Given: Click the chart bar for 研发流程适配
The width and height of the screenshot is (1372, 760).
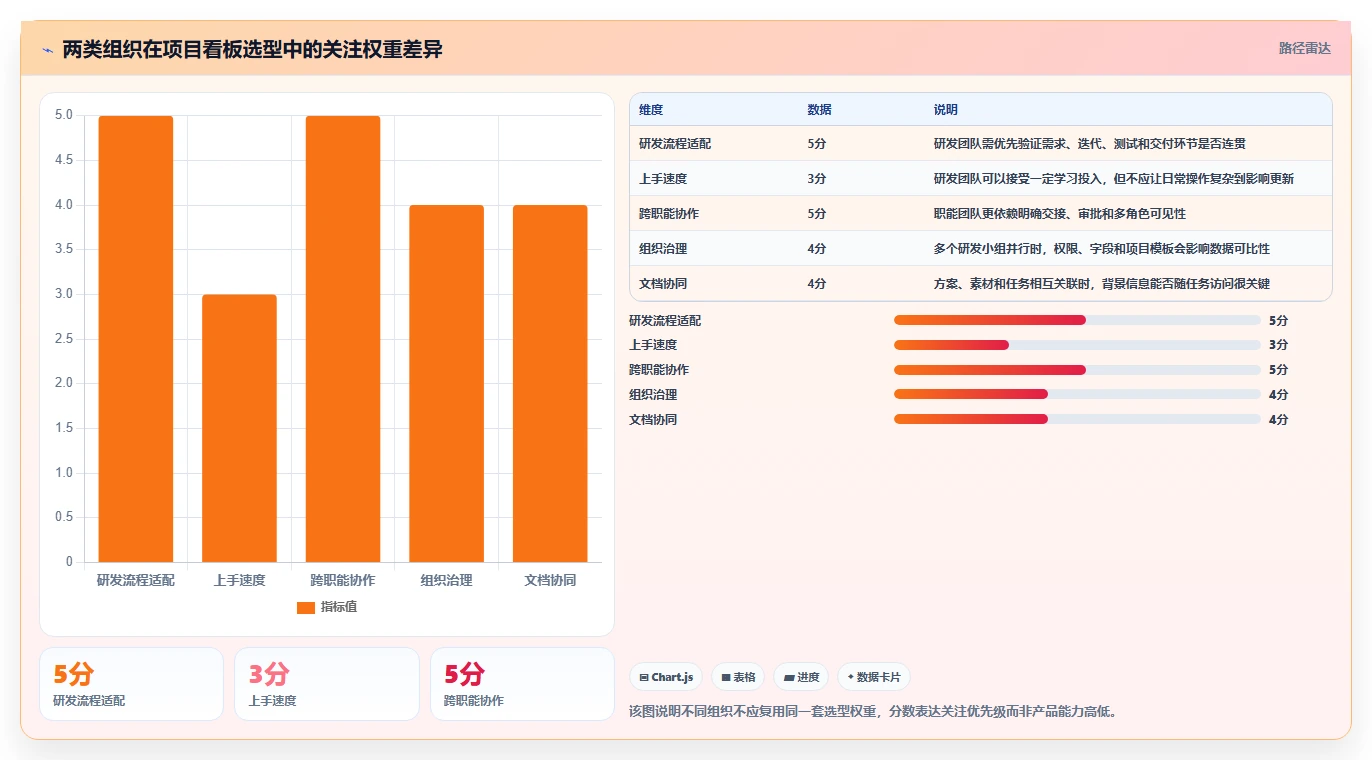Looking at the screenshot, I should coord(136,339).
